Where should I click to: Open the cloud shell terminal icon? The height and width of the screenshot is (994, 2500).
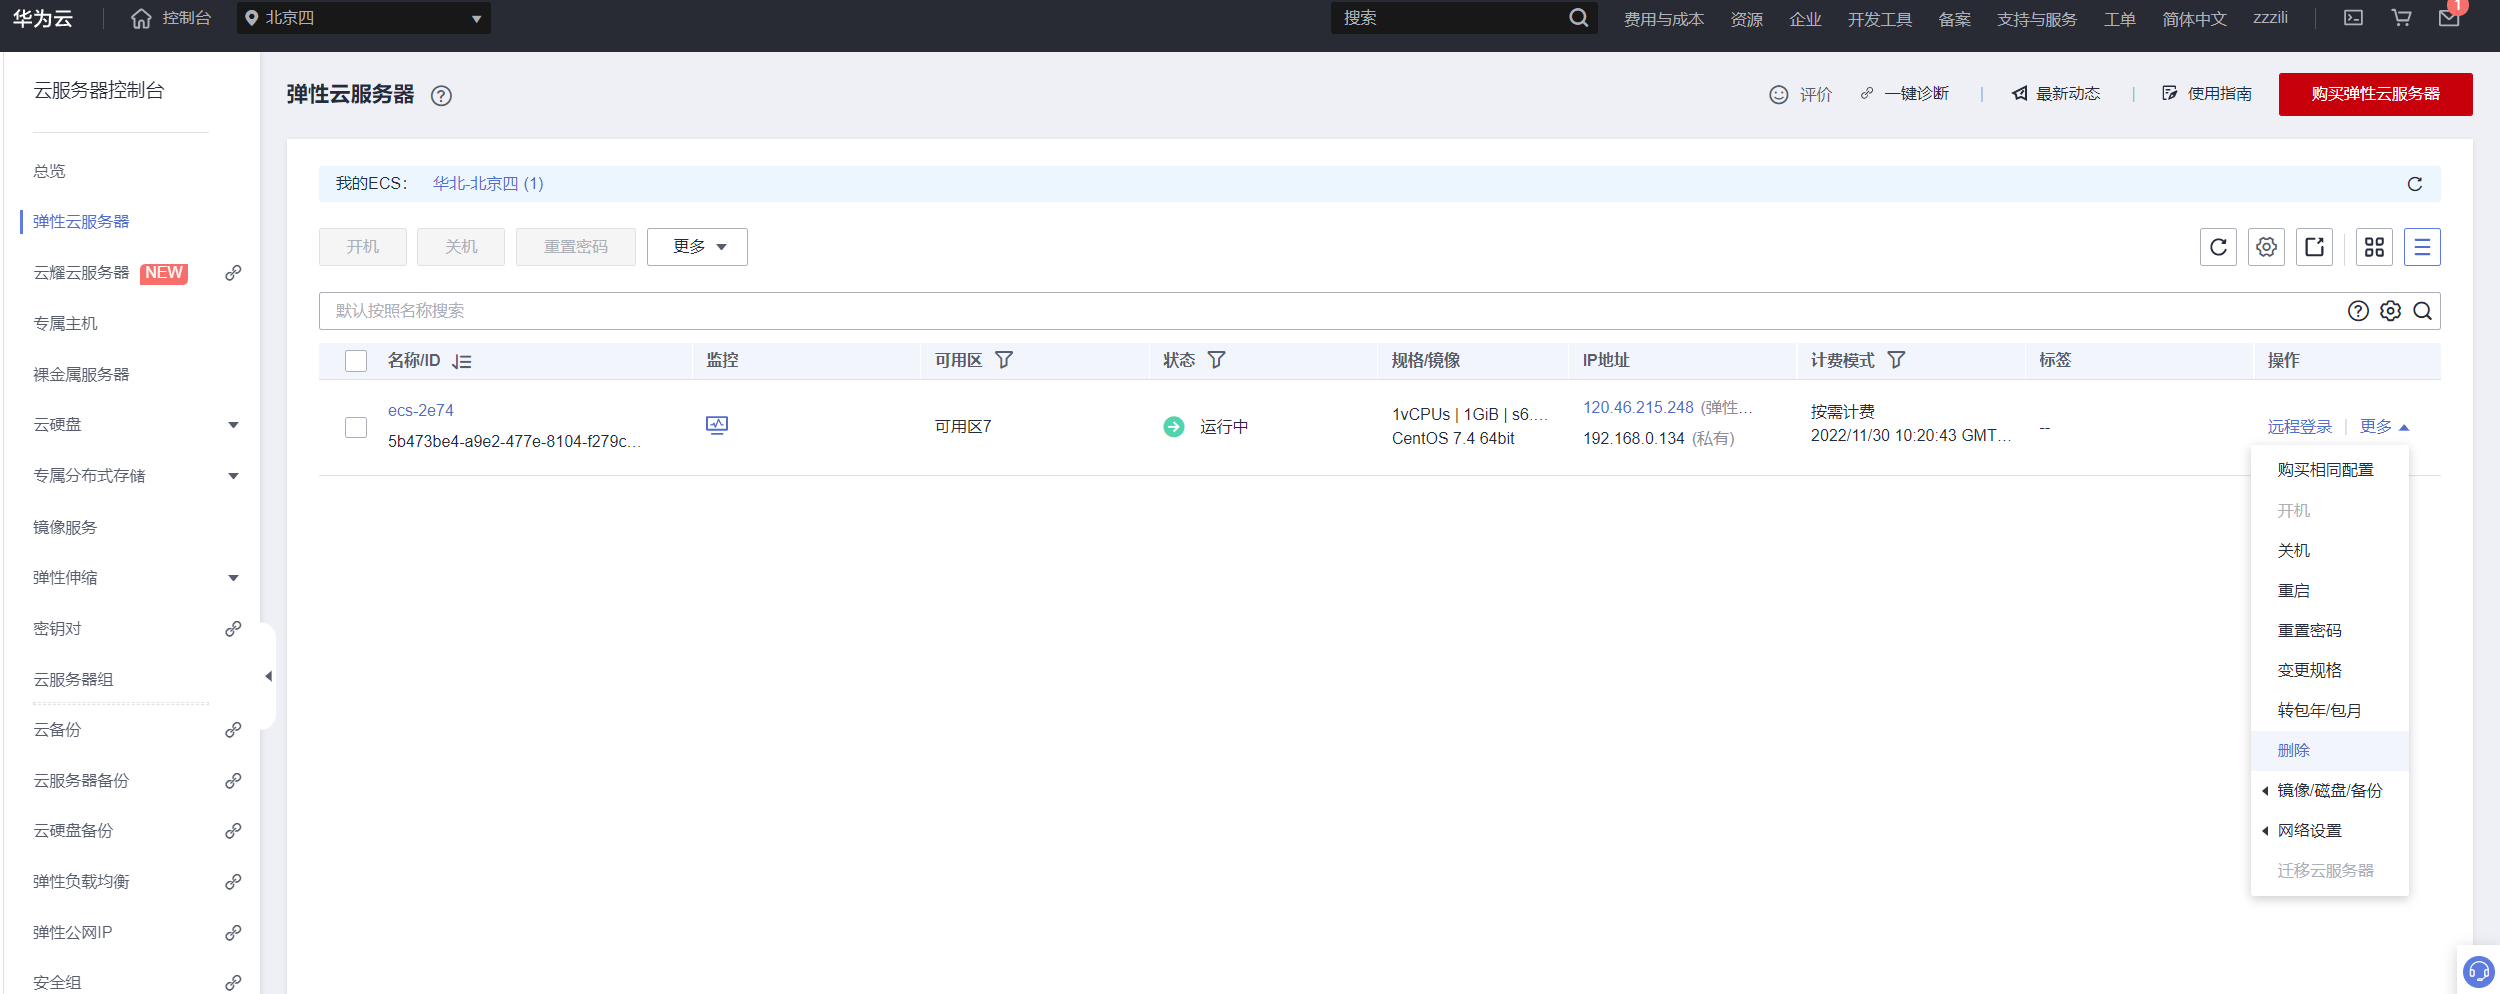tap(2353, 18)
